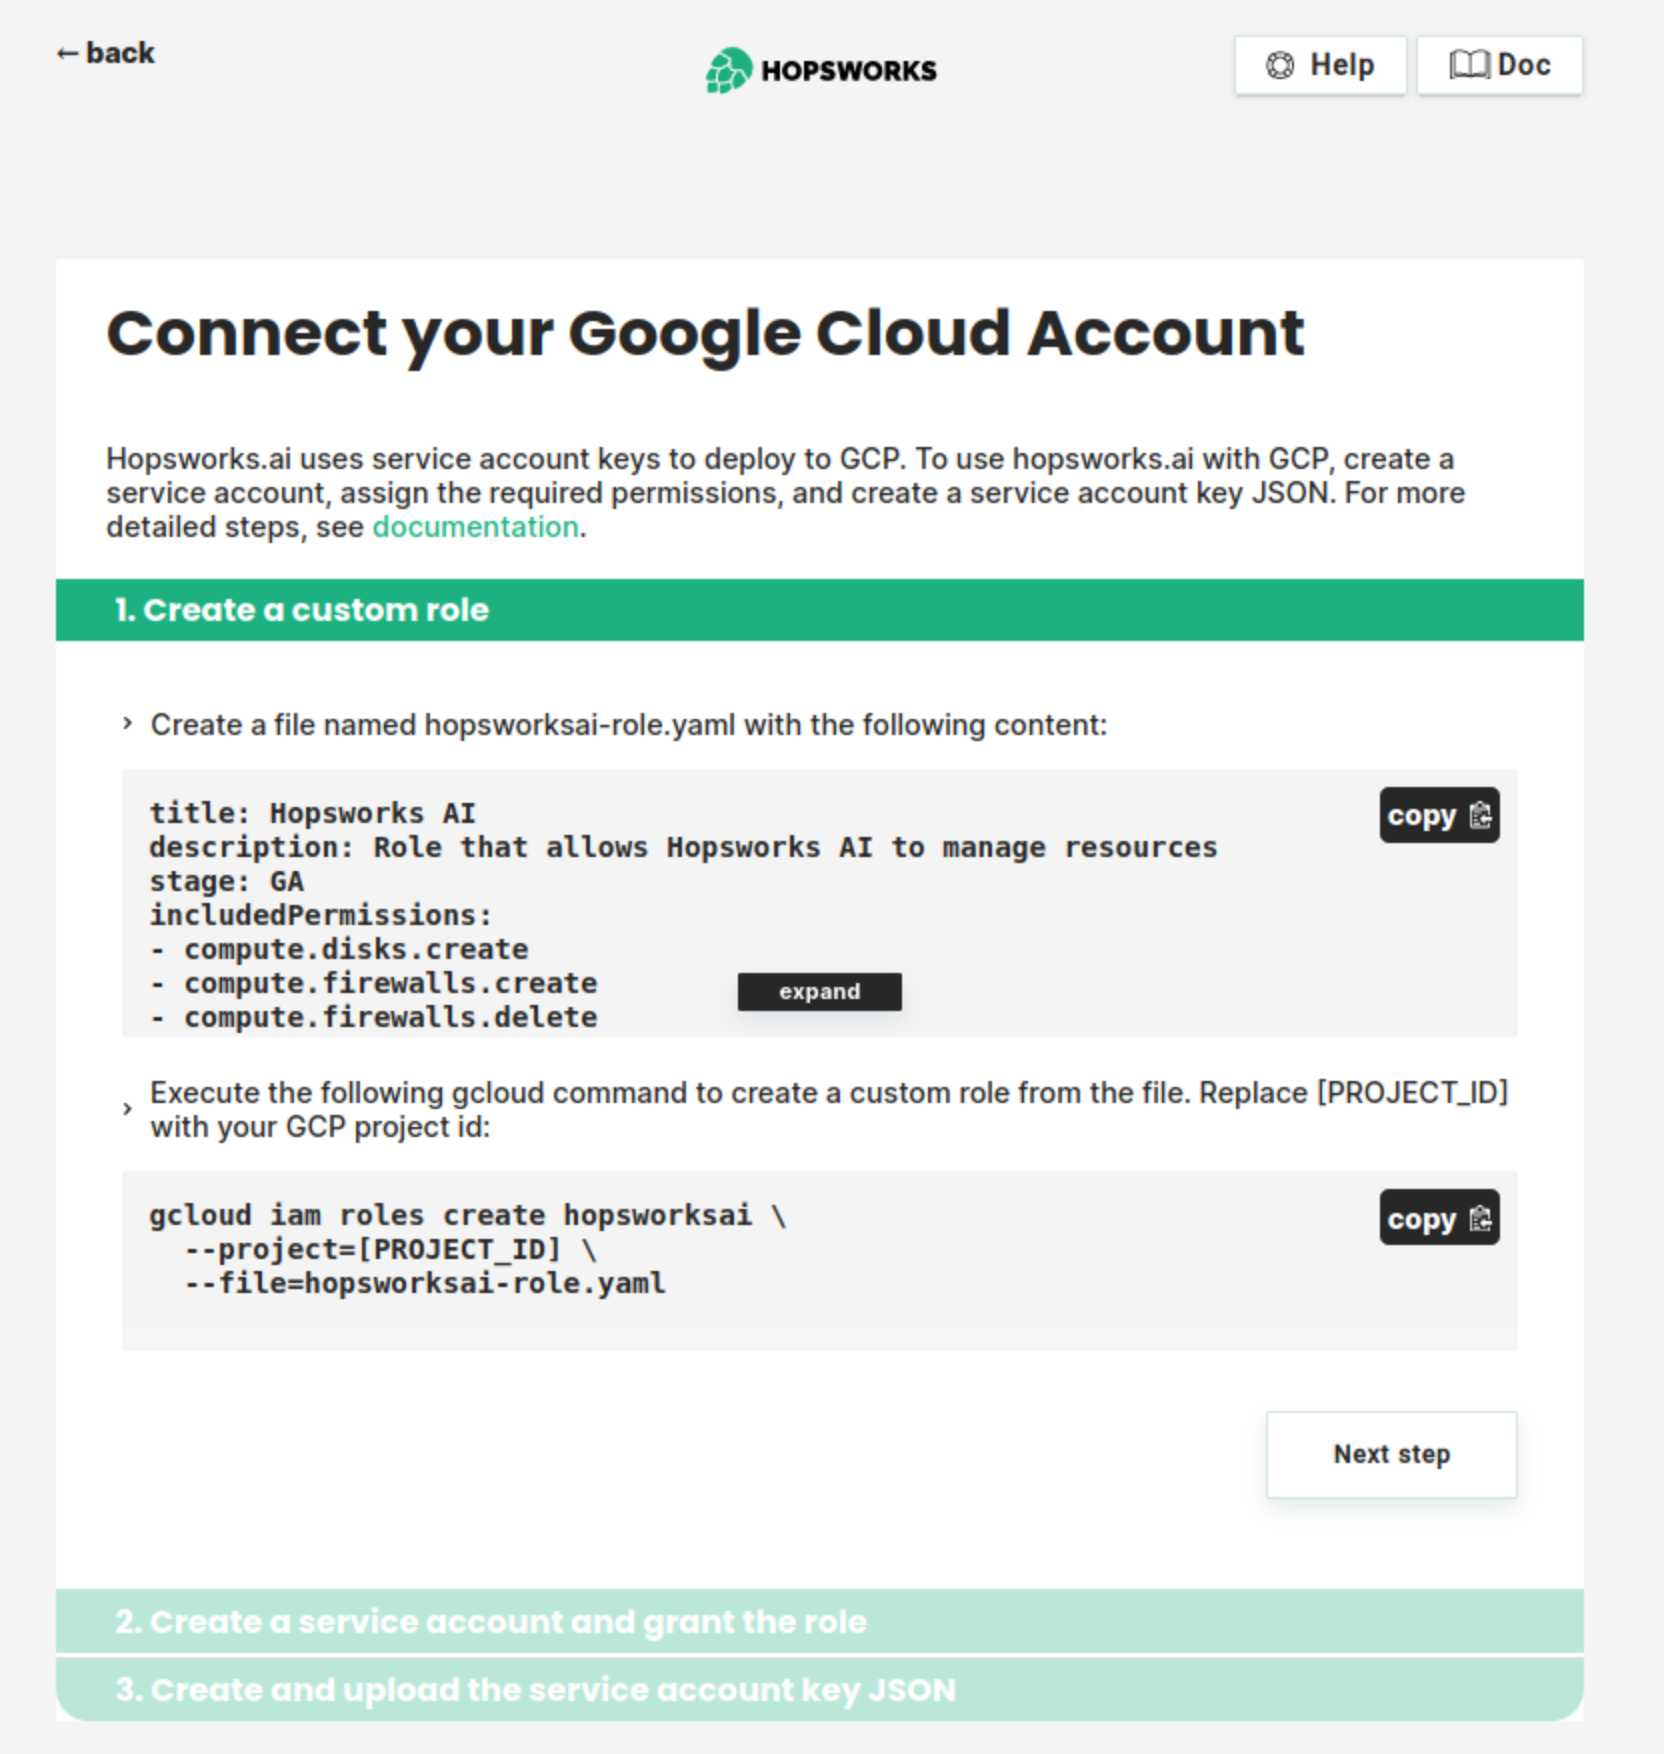Click the 'description: Role that allows' line
Screen dimensions: 1664x1754
683,847
